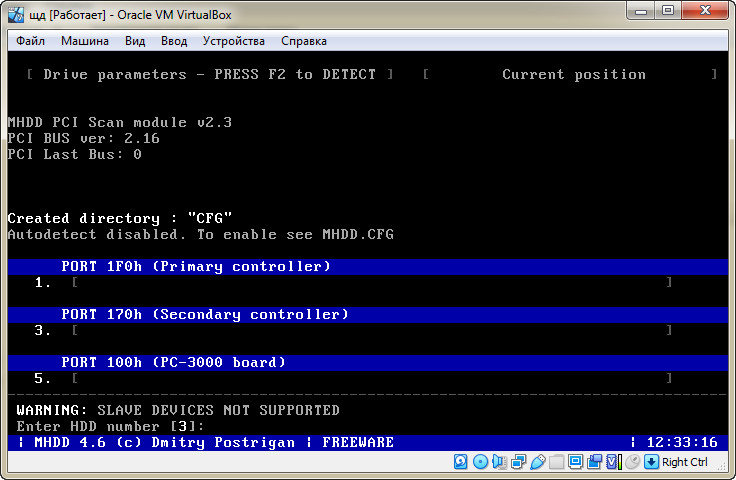
Task: Click the shared folders status icon
Action: point(557,462)
